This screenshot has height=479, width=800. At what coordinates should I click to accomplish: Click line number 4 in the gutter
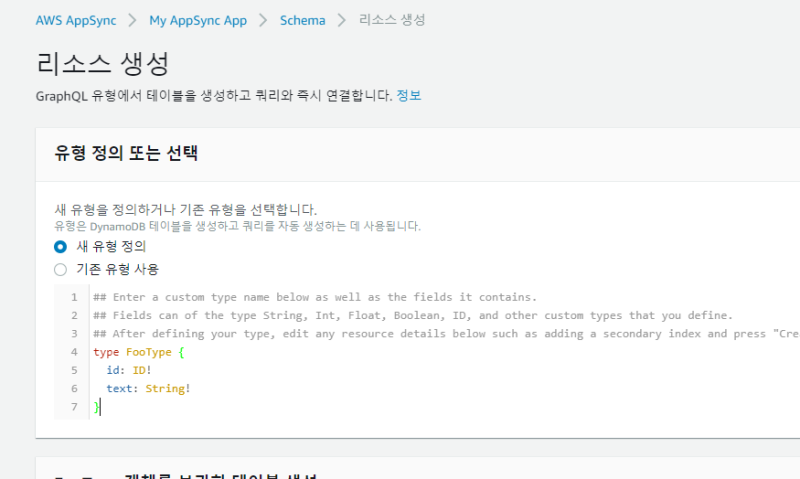[74, 352]
